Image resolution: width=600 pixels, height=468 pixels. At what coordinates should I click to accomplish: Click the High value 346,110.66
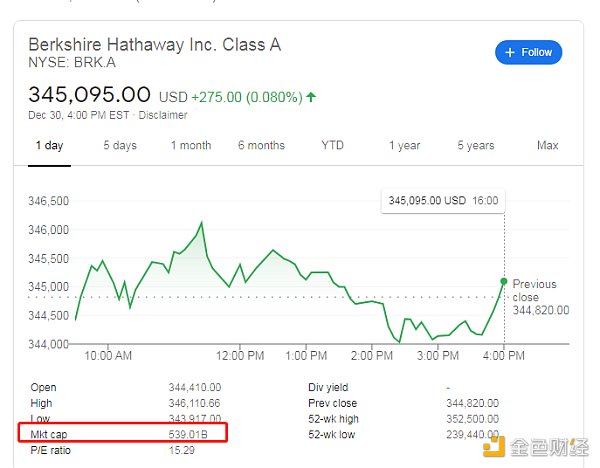(194, 403)
